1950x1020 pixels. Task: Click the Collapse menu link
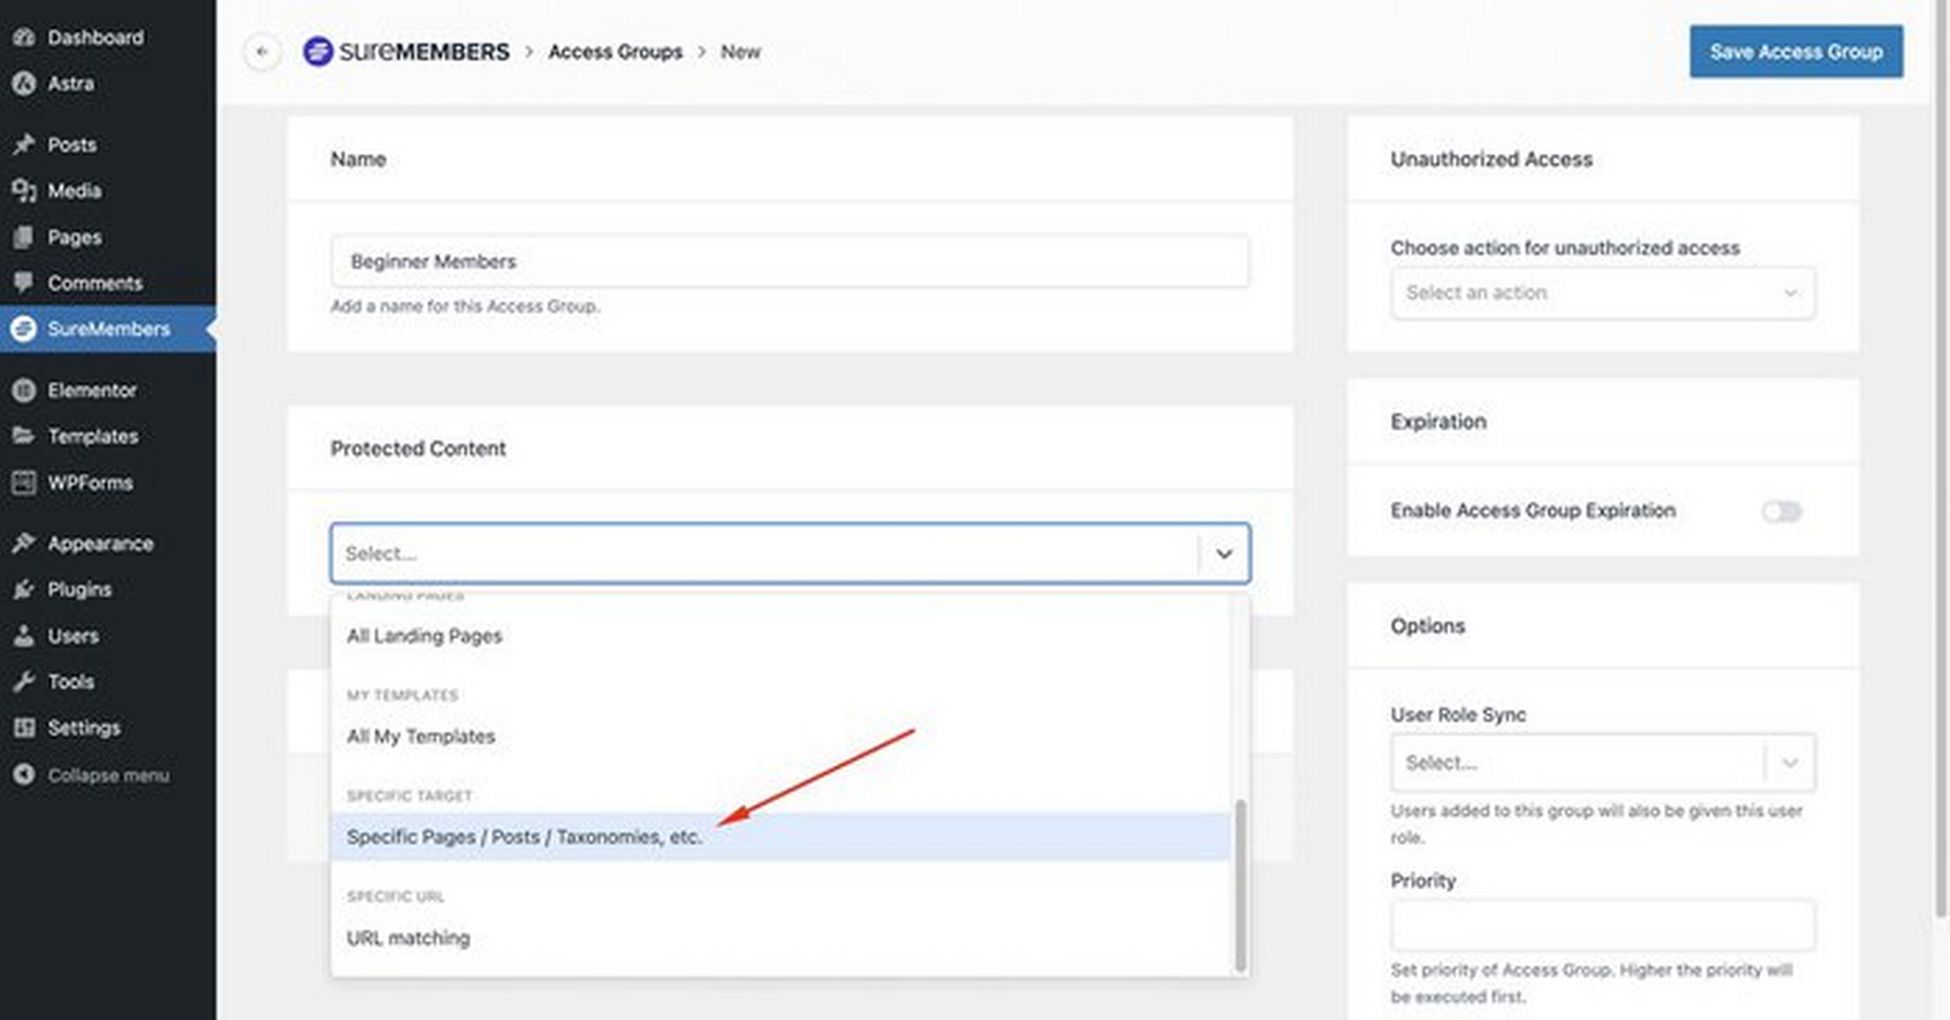click(x=108, y=775)
